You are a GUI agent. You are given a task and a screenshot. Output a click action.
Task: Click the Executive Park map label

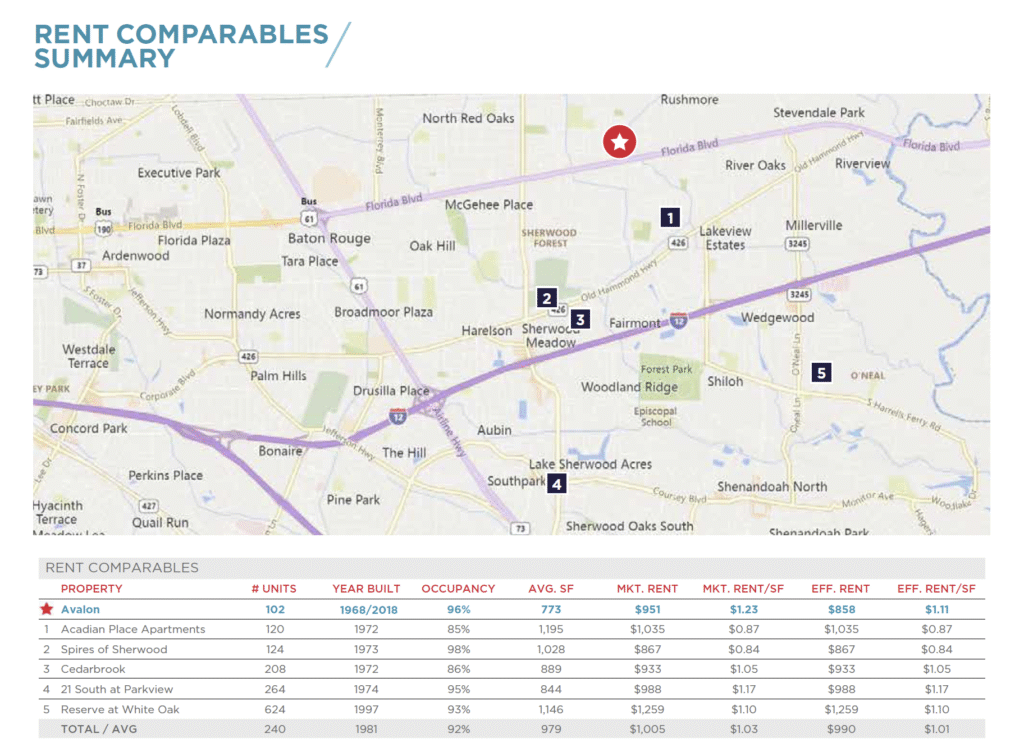coord(178,173)
